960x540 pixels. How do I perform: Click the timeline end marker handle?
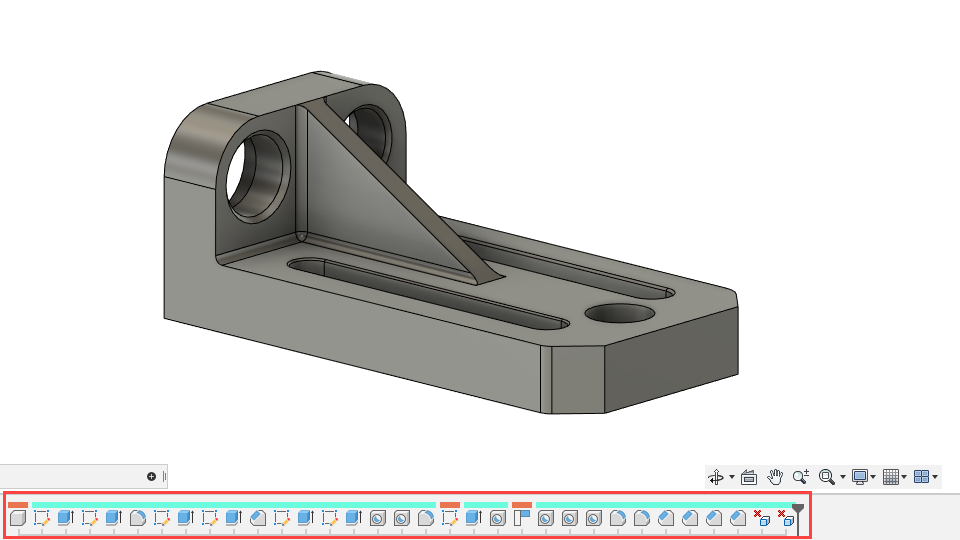click(x=797, y=510)
